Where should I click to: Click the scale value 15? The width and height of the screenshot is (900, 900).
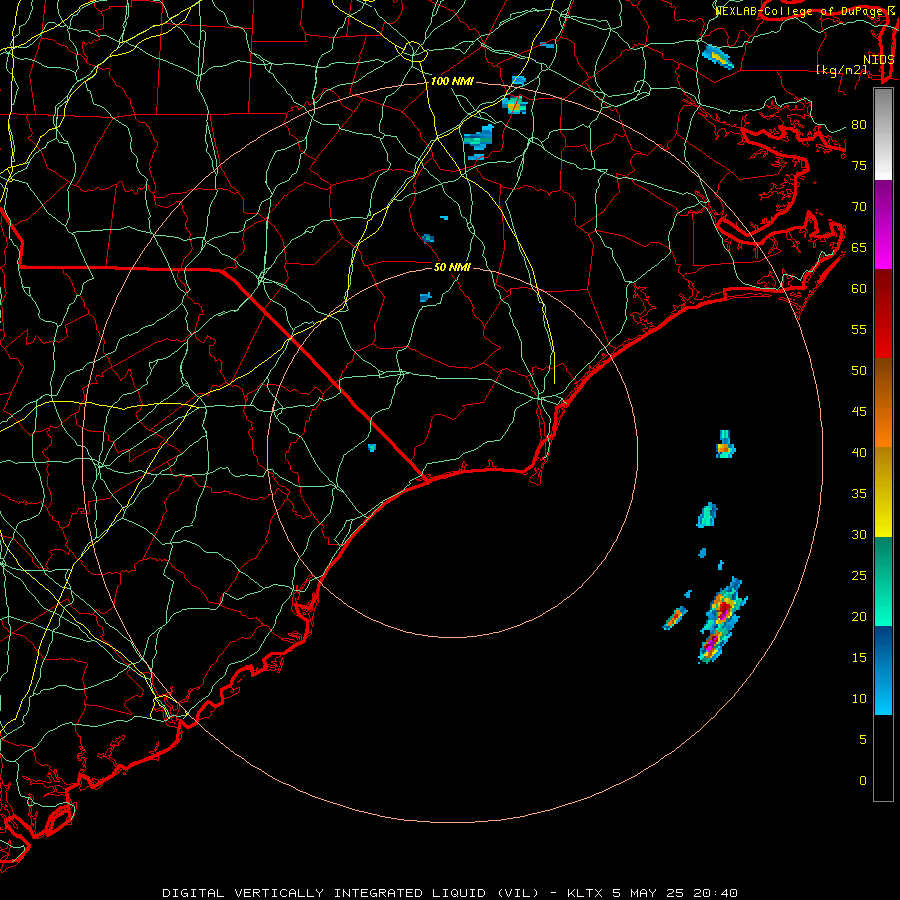click(859, 658)
